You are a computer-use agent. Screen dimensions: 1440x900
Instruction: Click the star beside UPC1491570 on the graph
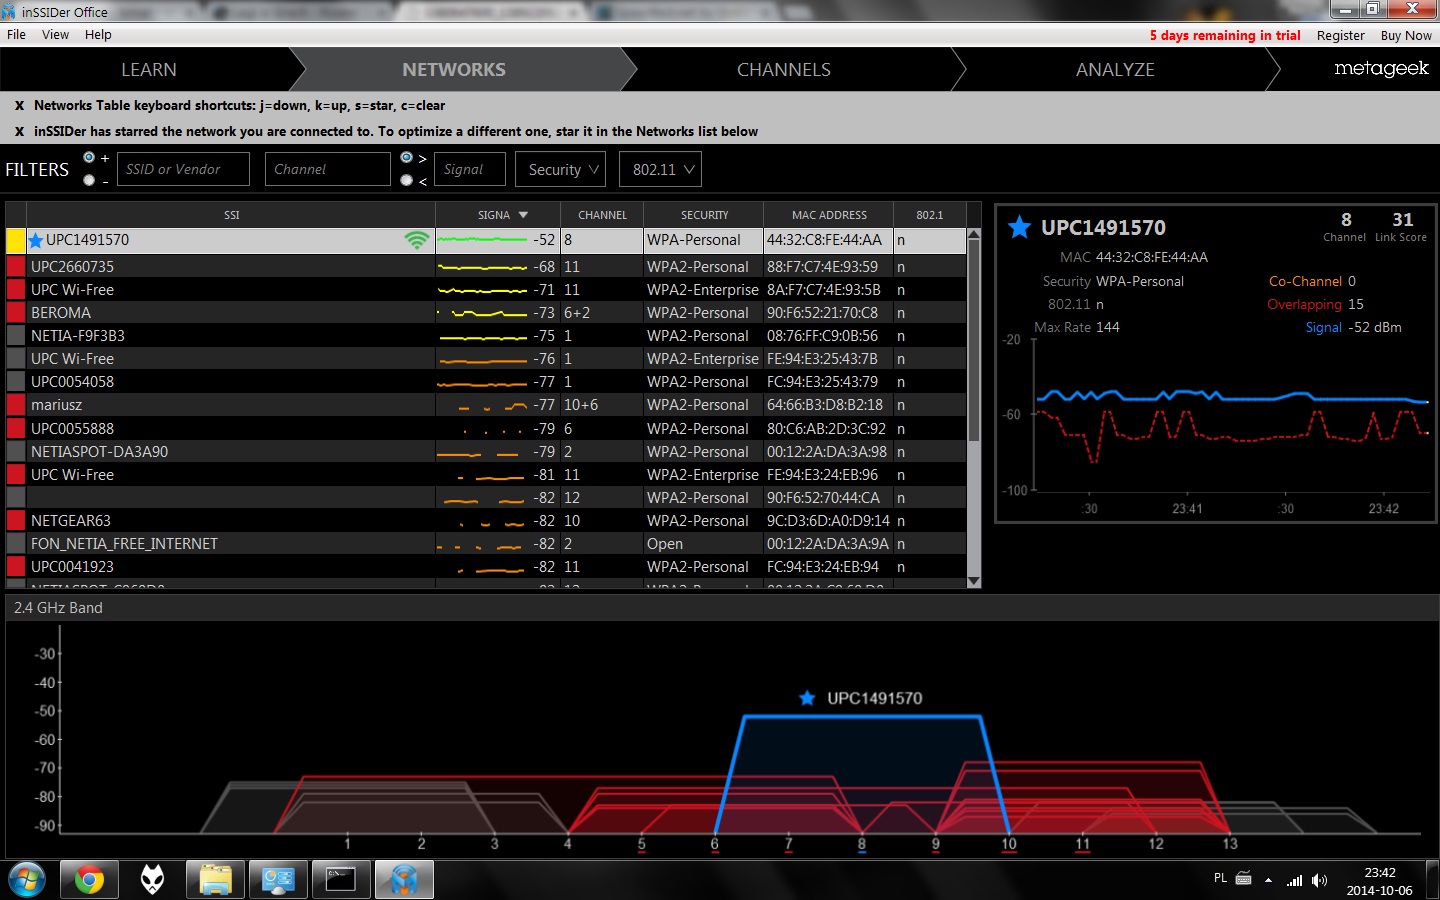click(x=807, y=698)
